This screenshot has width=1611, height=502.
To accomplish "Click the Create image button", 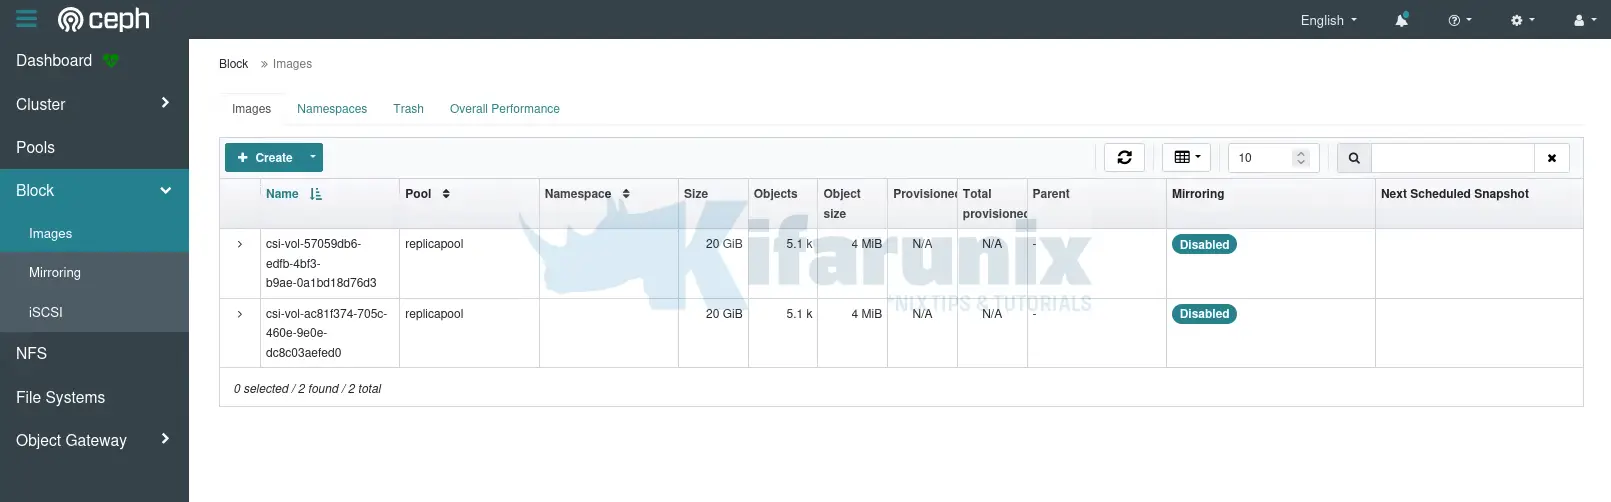I will tap(265, 157).
